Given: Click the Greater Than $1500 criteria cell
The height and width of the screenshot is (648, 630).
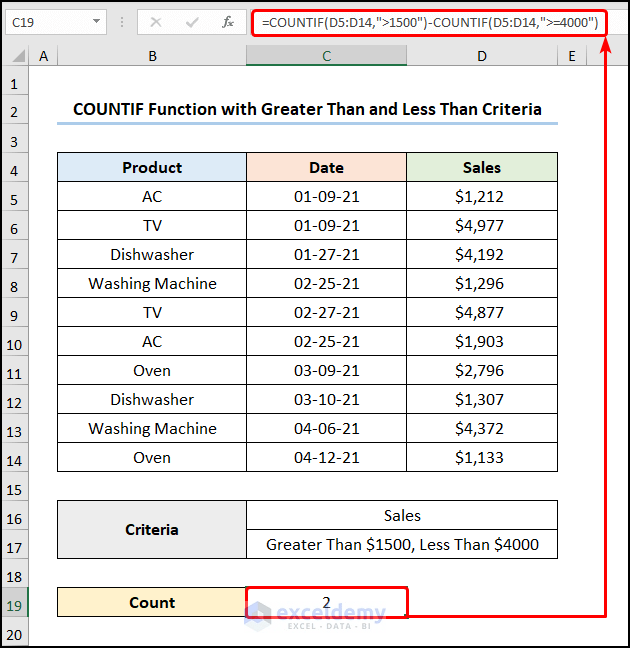Looking at the screenshot, I should point(402,544).
